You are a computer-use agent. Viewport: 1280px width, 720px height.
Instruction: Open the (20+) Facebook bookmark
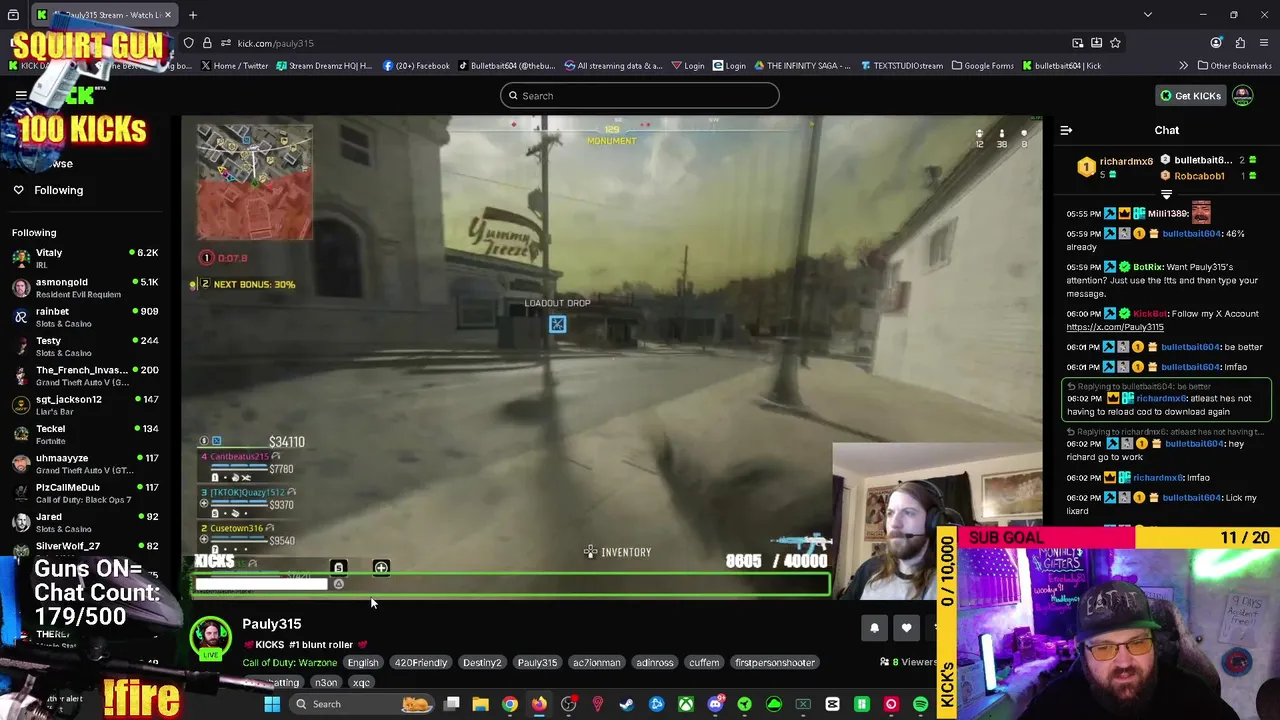(x=416, y=66)
